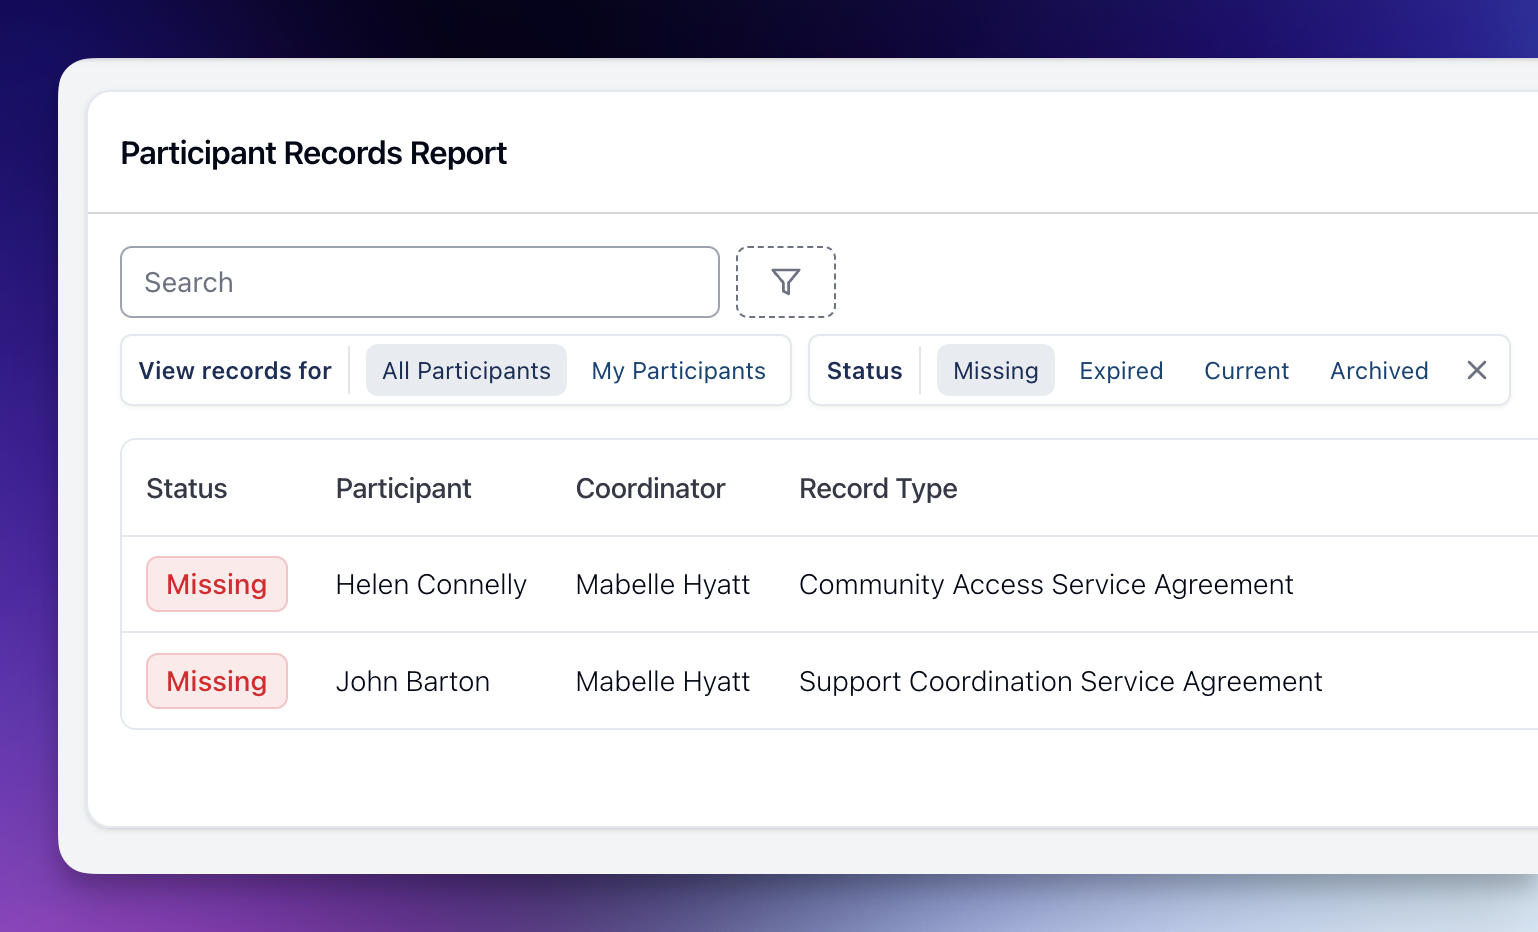Open the Community Access Service Agreement record
1538x932 pixels.
(x=1046, y=584)
